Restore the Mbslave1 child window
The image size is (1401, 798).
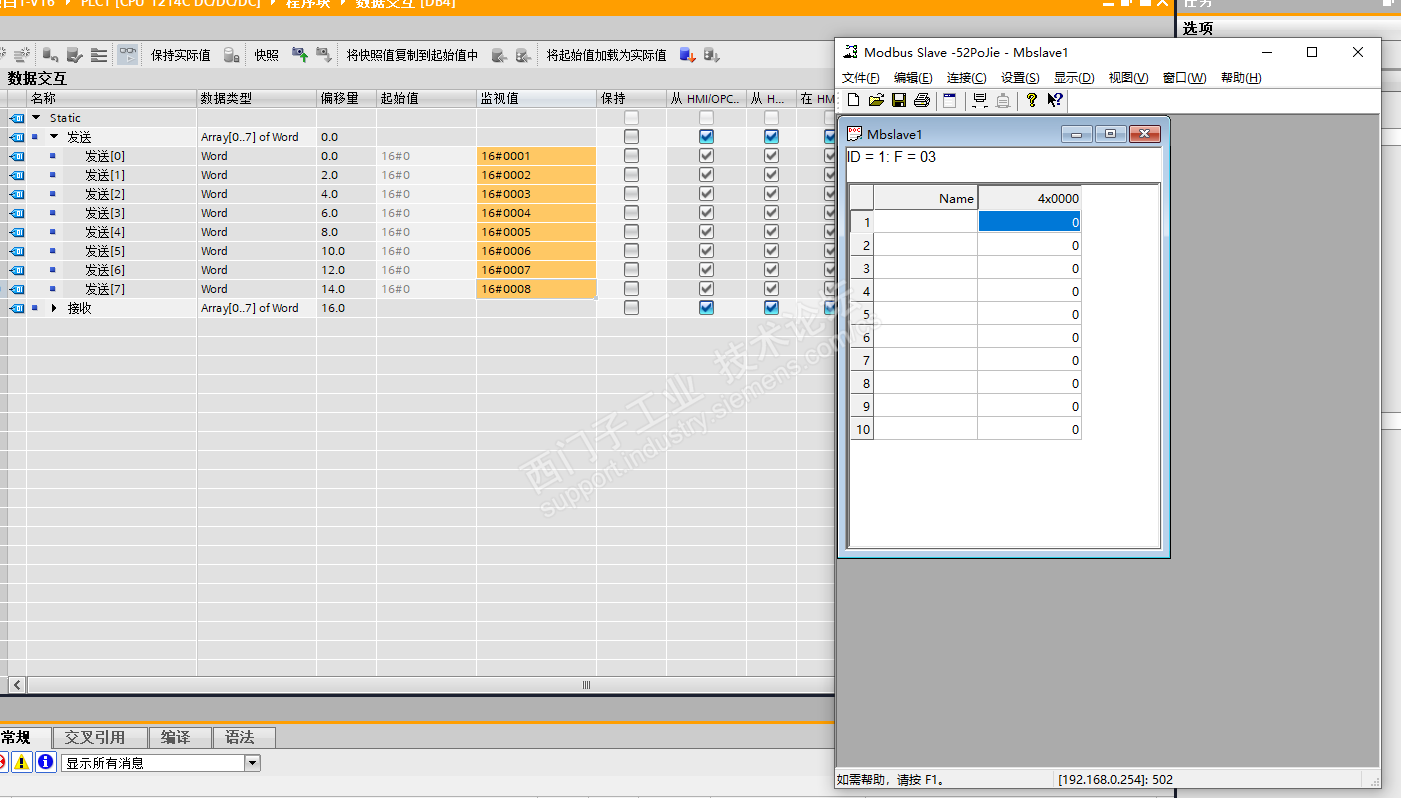tap(1110, 134)
